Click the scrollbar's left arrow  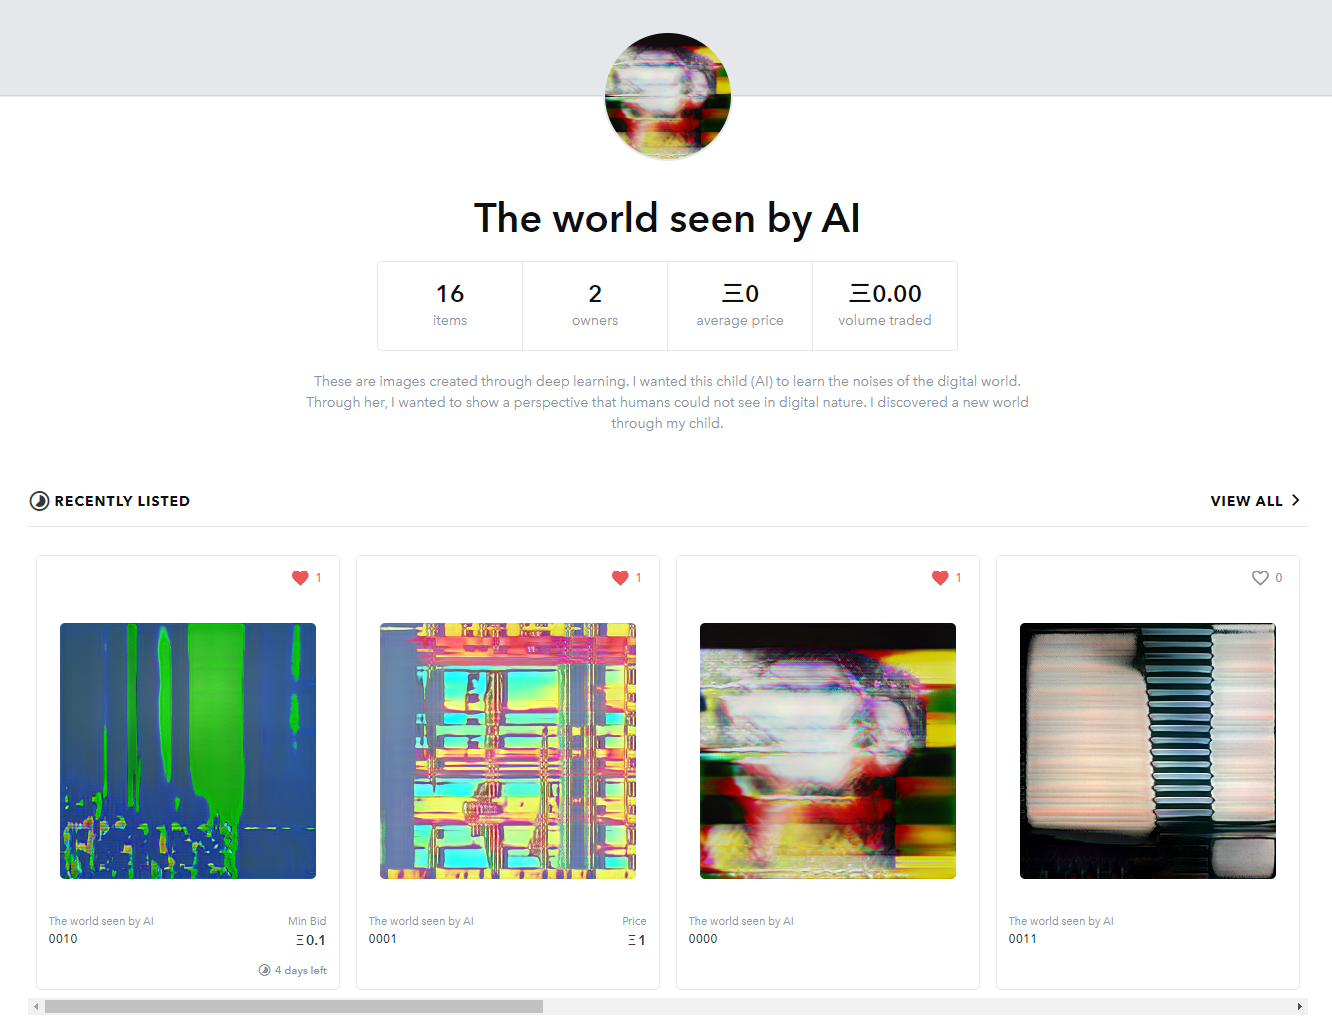pyautogui.click(x=36, y=1006)
